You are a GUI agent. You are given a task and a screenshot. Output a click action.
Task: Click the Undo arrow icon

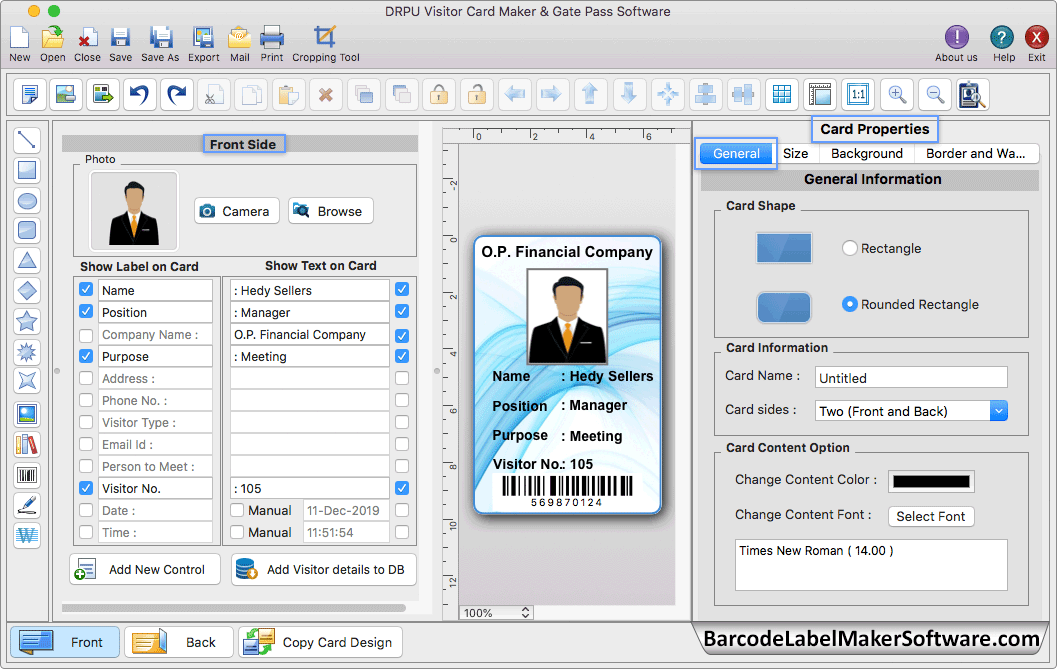point(140,94)
